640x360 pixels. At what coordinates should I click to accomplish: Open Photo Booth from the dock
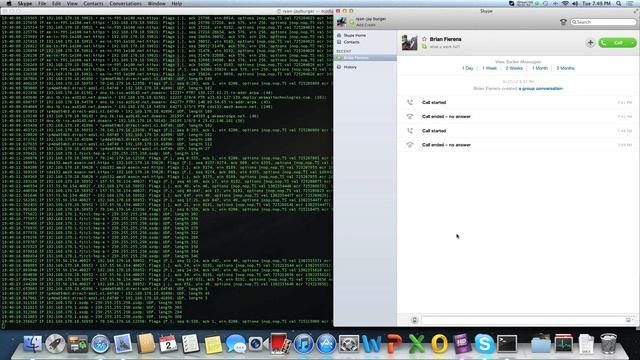tap(280, 344)
